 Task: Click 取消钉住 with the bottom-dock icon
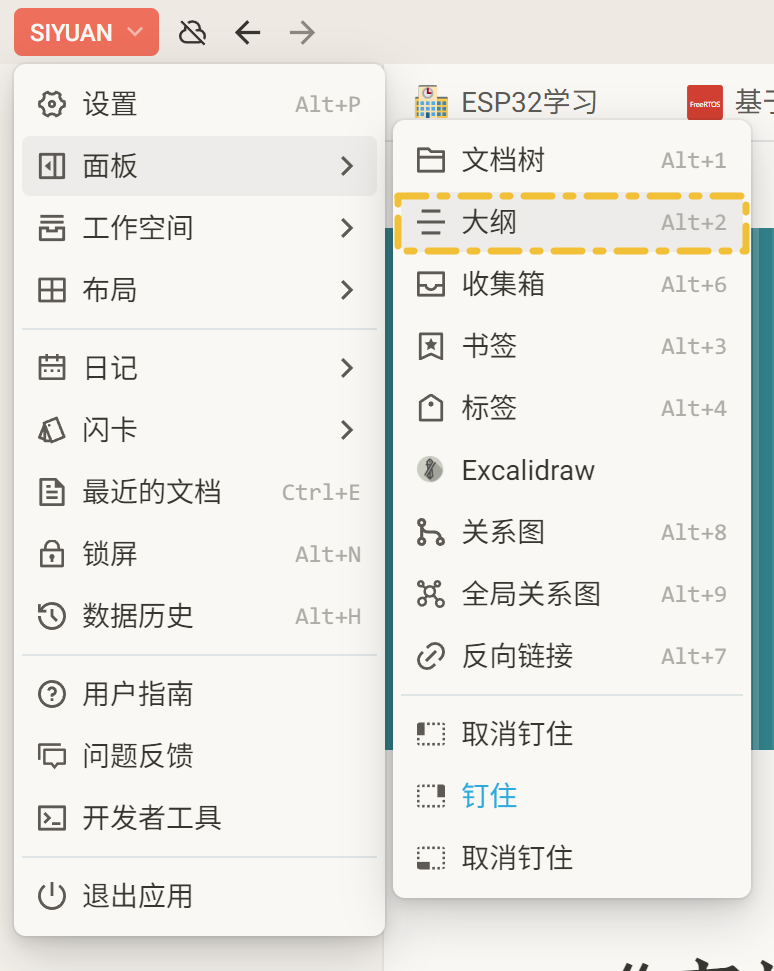(x=430, y=858)
